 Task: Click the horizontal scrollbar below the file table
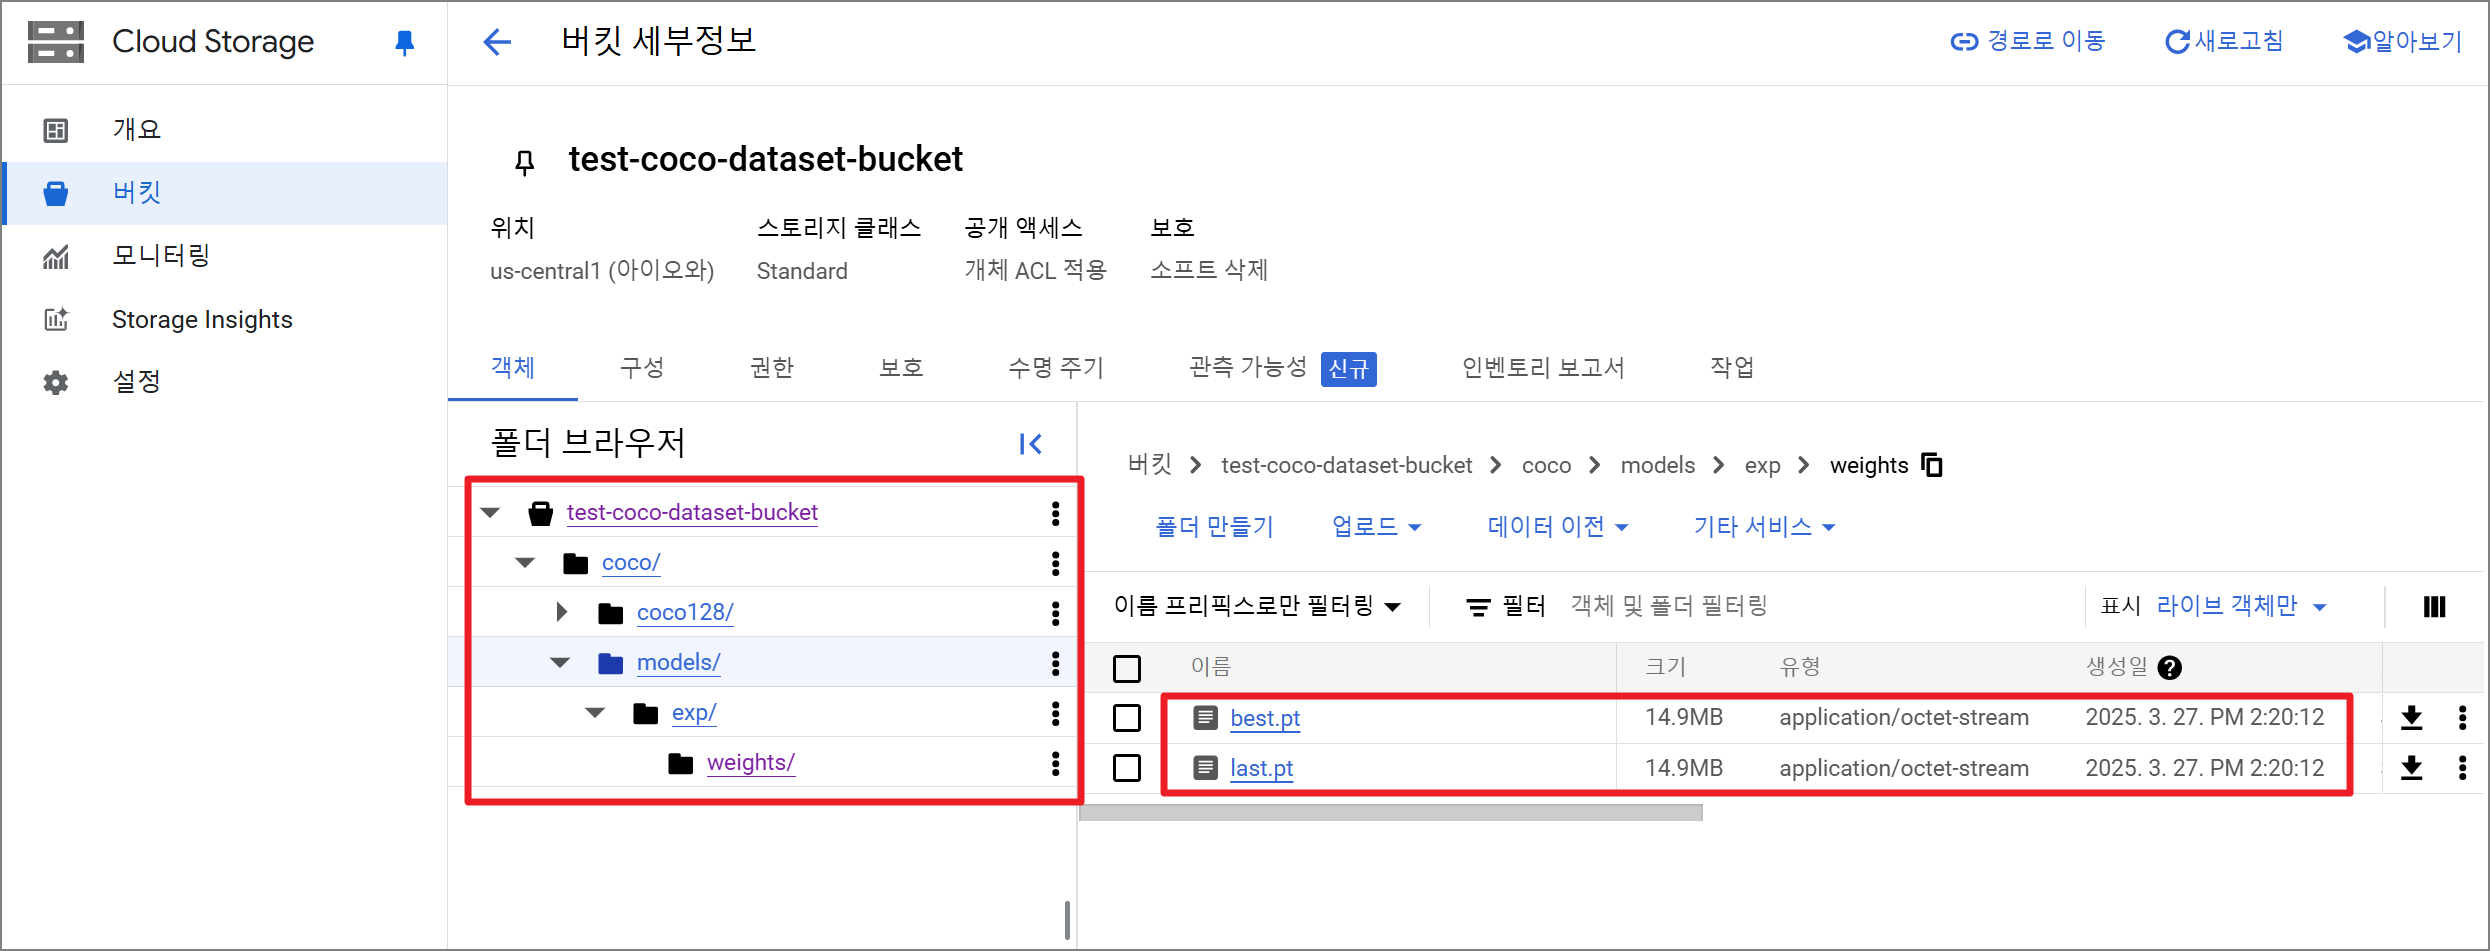pyautogui.click(x=1391, y=813)
